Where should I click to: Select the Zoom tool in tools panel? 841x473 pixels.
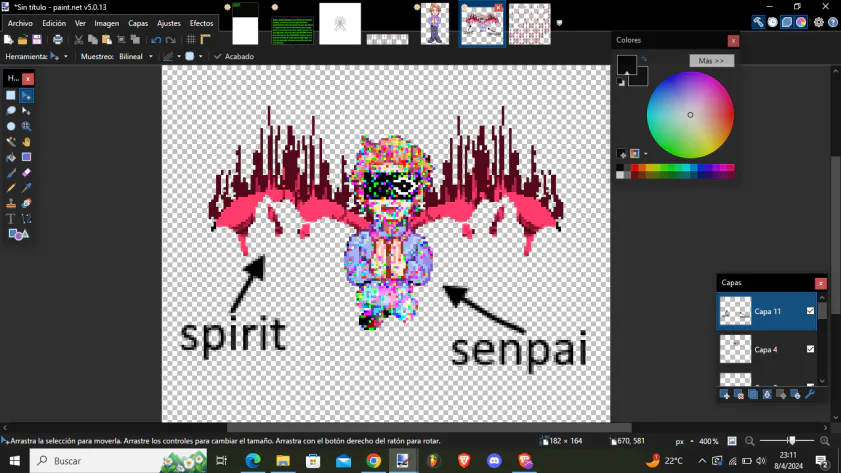pos(26,127)
